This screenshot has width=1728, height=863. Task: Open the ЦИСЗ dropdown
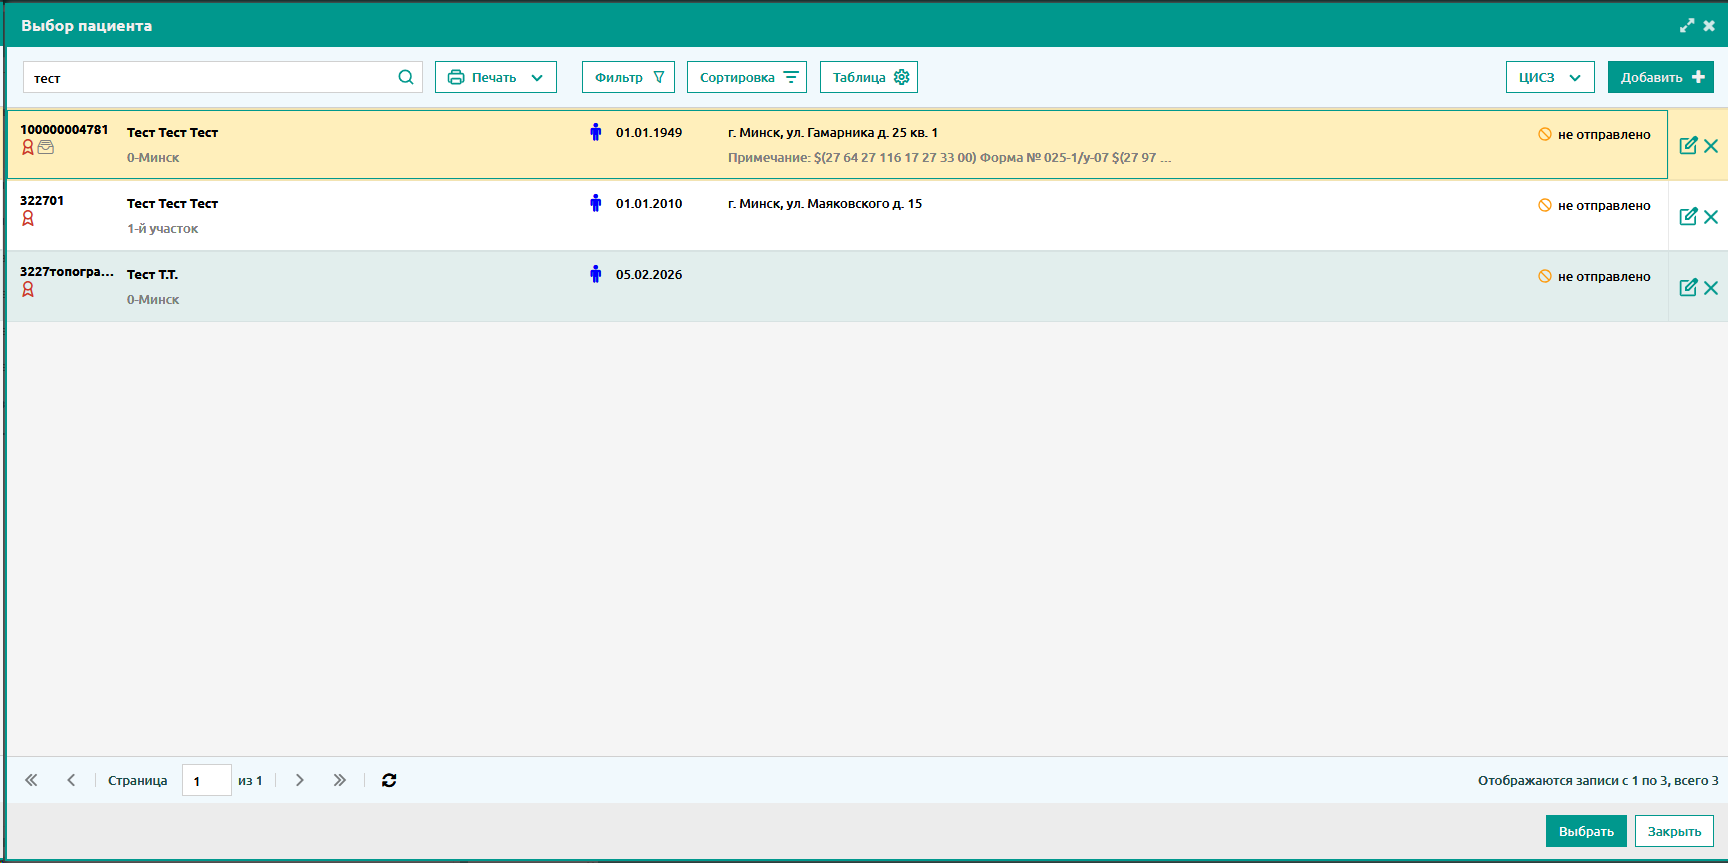[x=1549, y=77]
